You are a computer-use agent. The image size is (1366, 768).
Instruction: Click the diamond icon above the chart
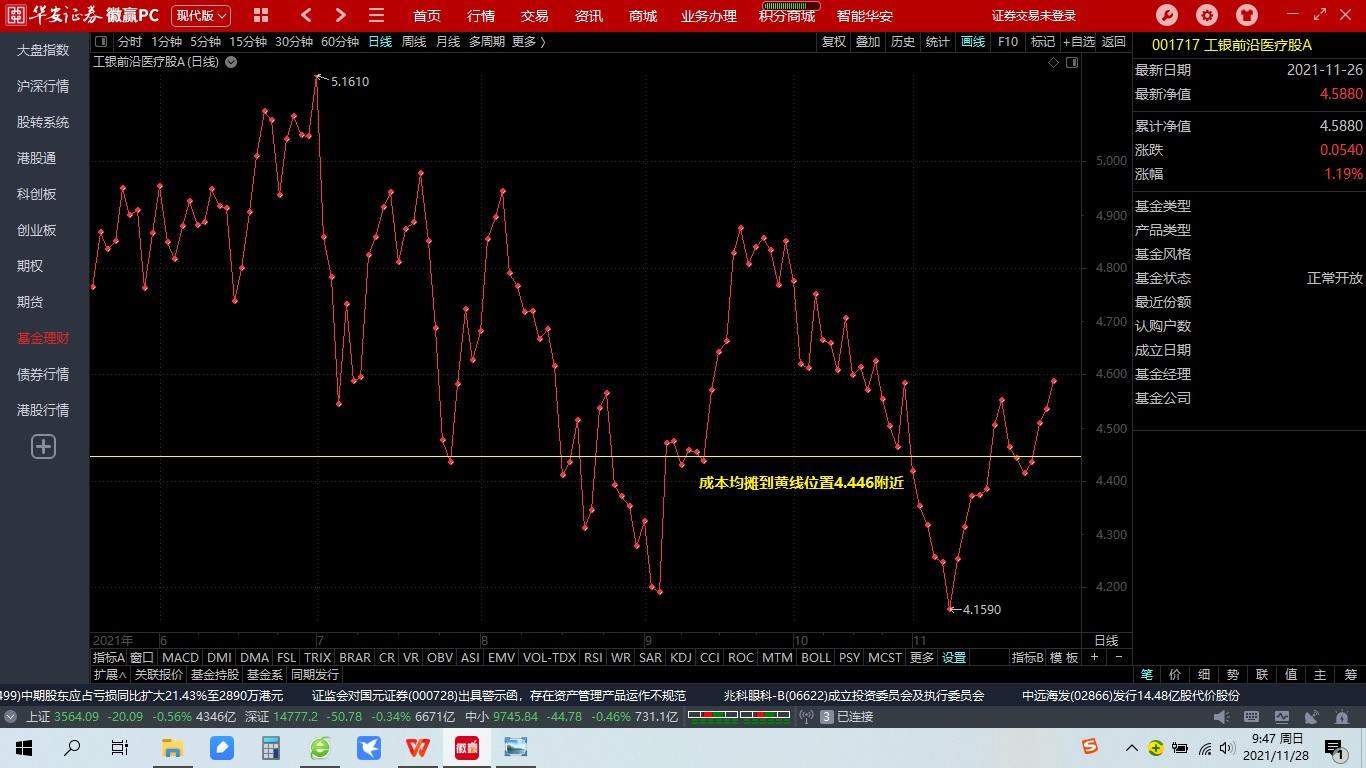1053,62
